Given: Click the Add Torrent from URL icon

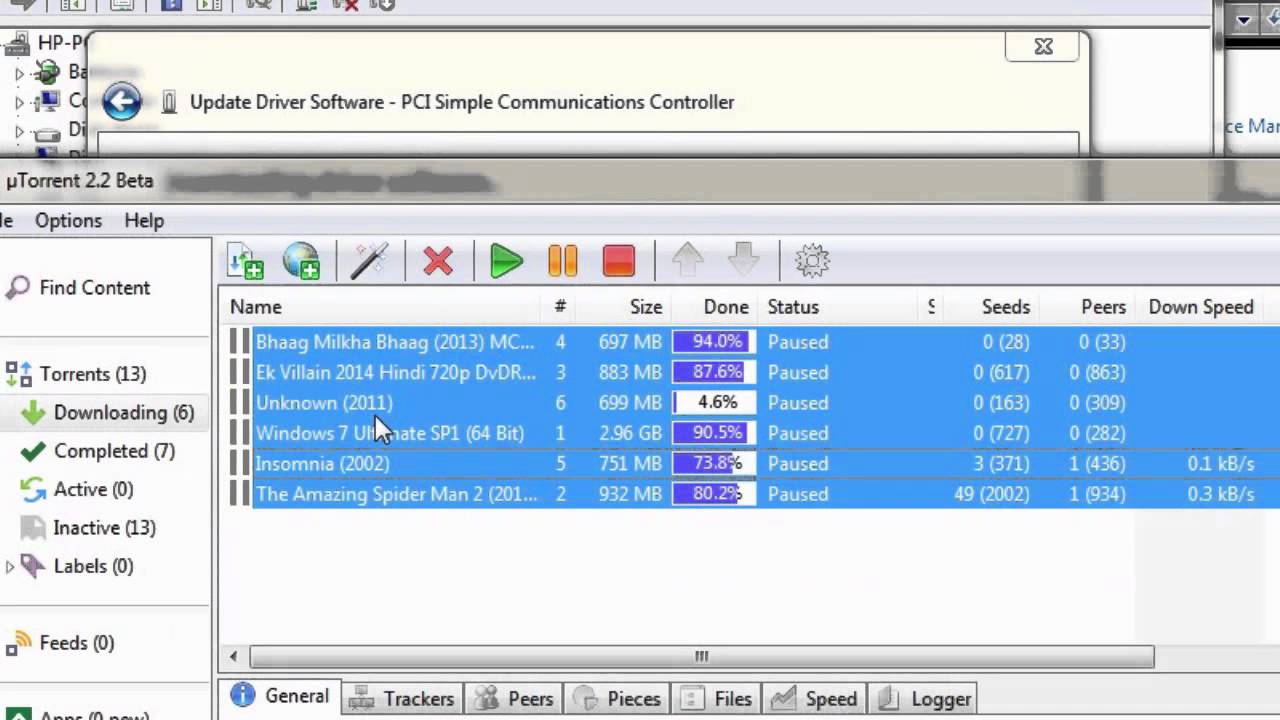Looking at the screenshot, I should (x=302, y=261).
